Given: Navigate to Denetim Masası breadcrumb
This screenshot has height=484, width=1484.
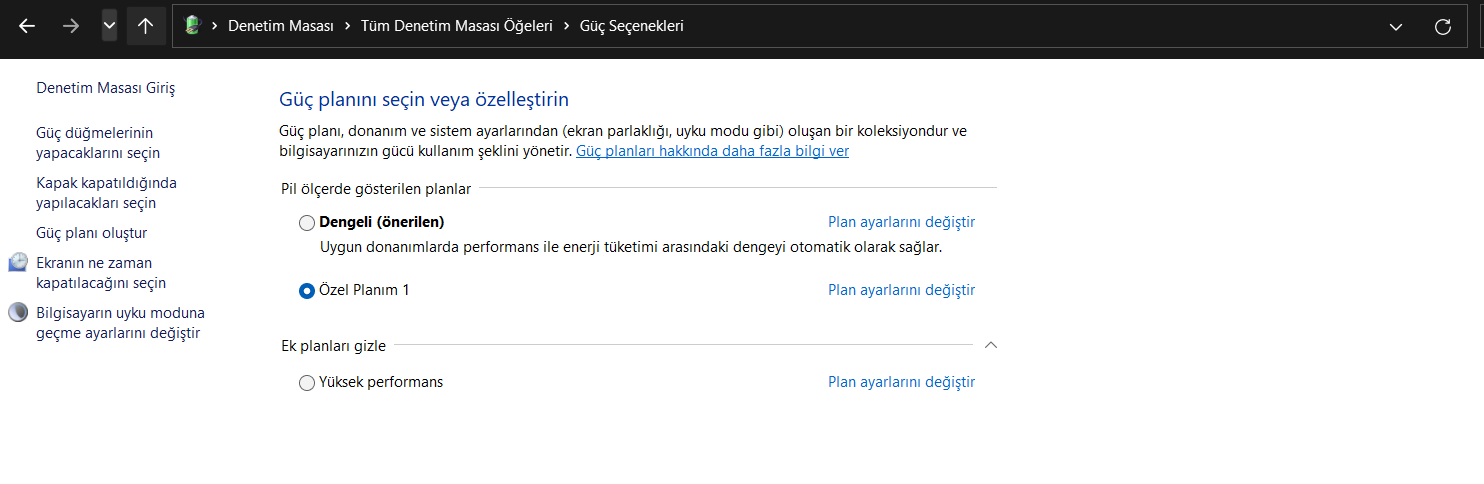Looking at the screenshot, I should click(281, 27).
